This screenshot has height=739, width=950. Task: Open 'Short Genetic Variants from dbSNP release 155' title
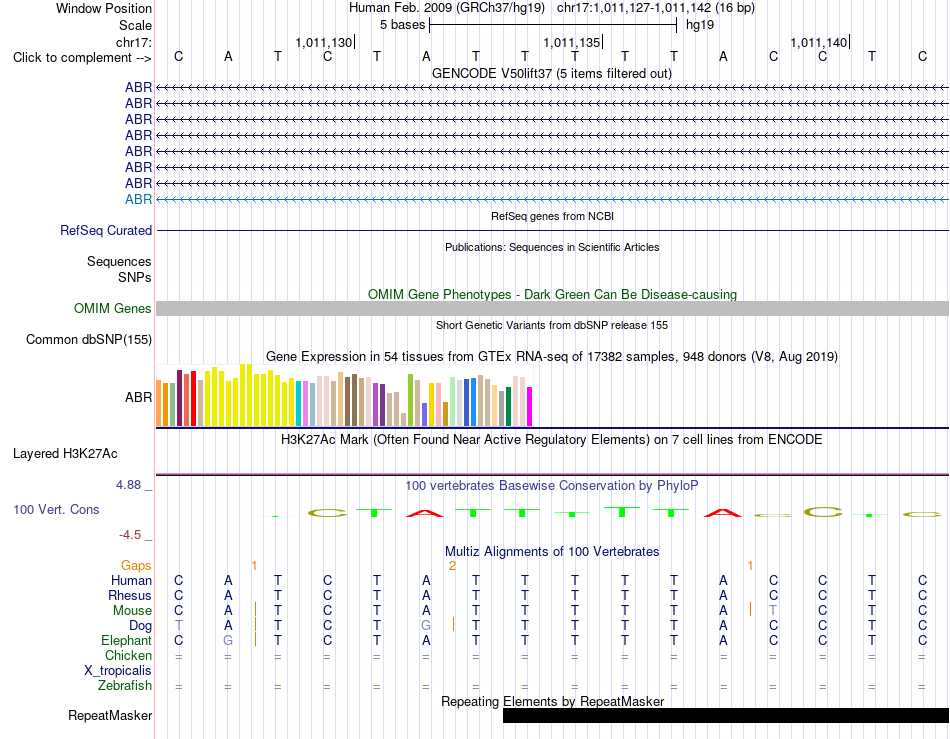tap(552, 325)
